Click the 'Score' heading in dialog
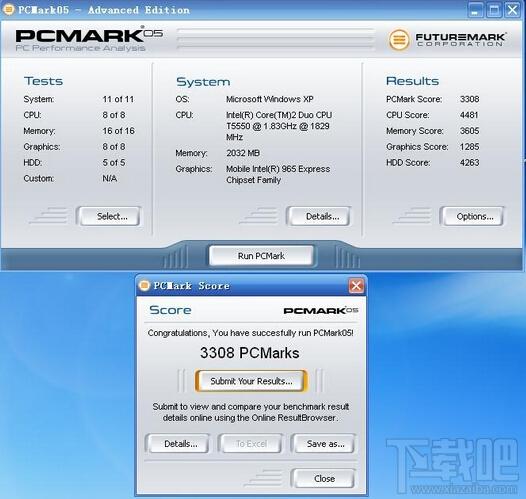Viewport: 526px width, 499px height. (x=170, y=310)
